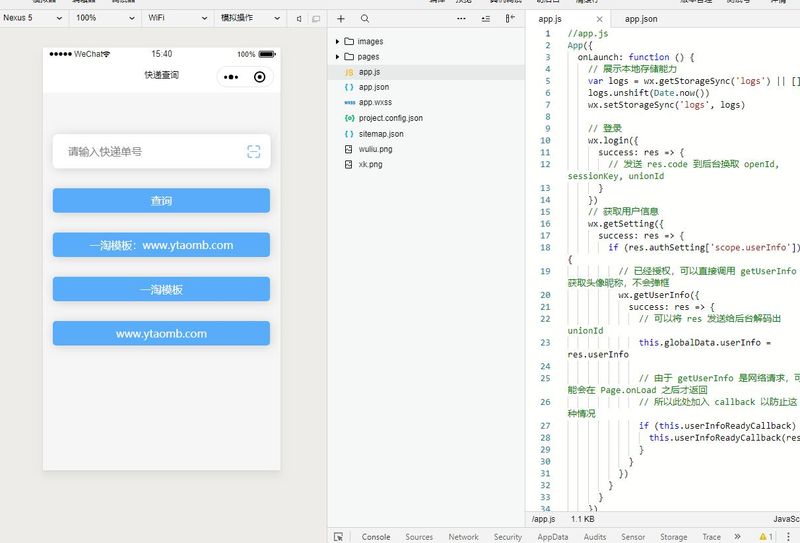Open the Sources debugger tab
Image resolution: width=800 pixels, height=543 pixels.
pyautogui.click(x=419, y=537)
